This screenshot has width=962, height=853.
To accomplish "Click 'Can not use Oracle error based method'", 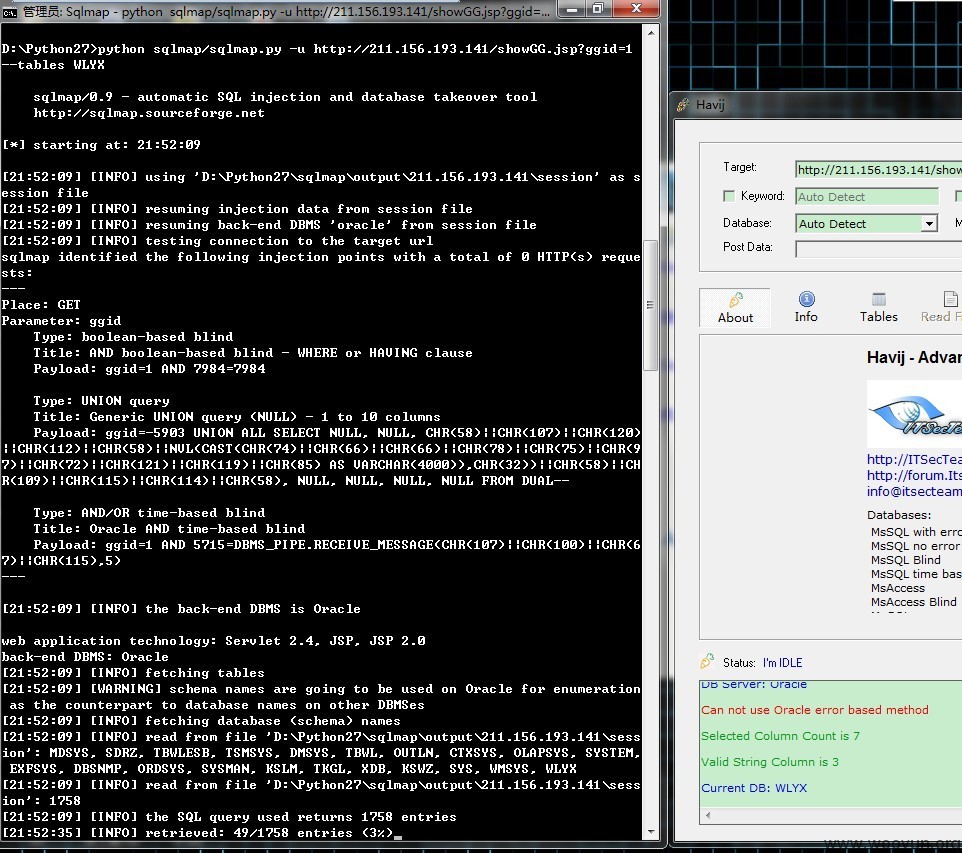I will (815, 710).
